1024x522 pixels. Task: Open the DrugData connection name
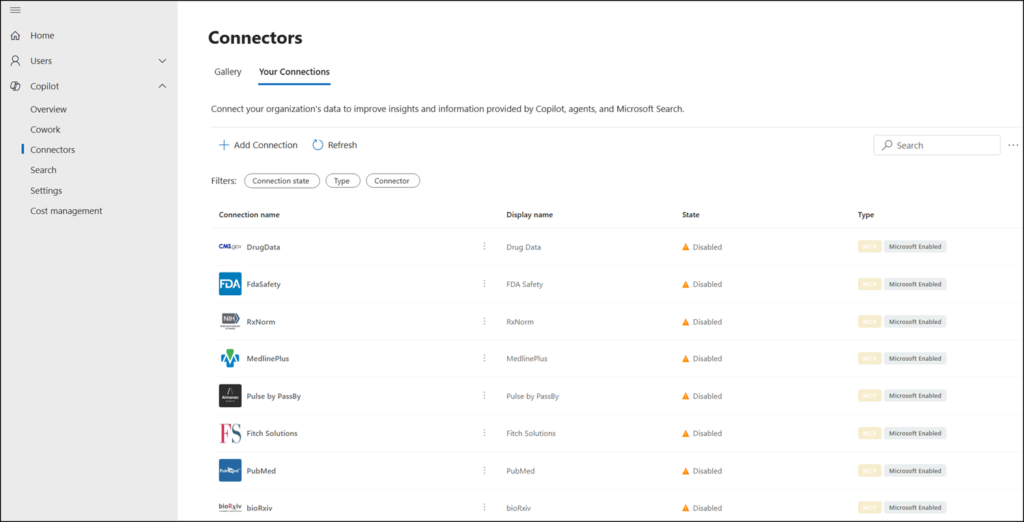[x=263, y=247]
